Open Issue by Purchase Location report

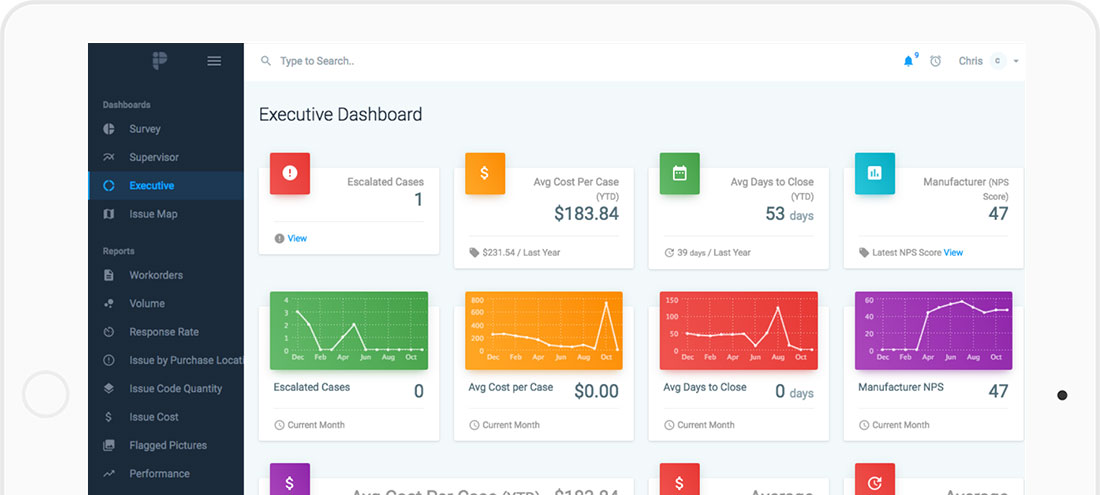pos(166,360)
